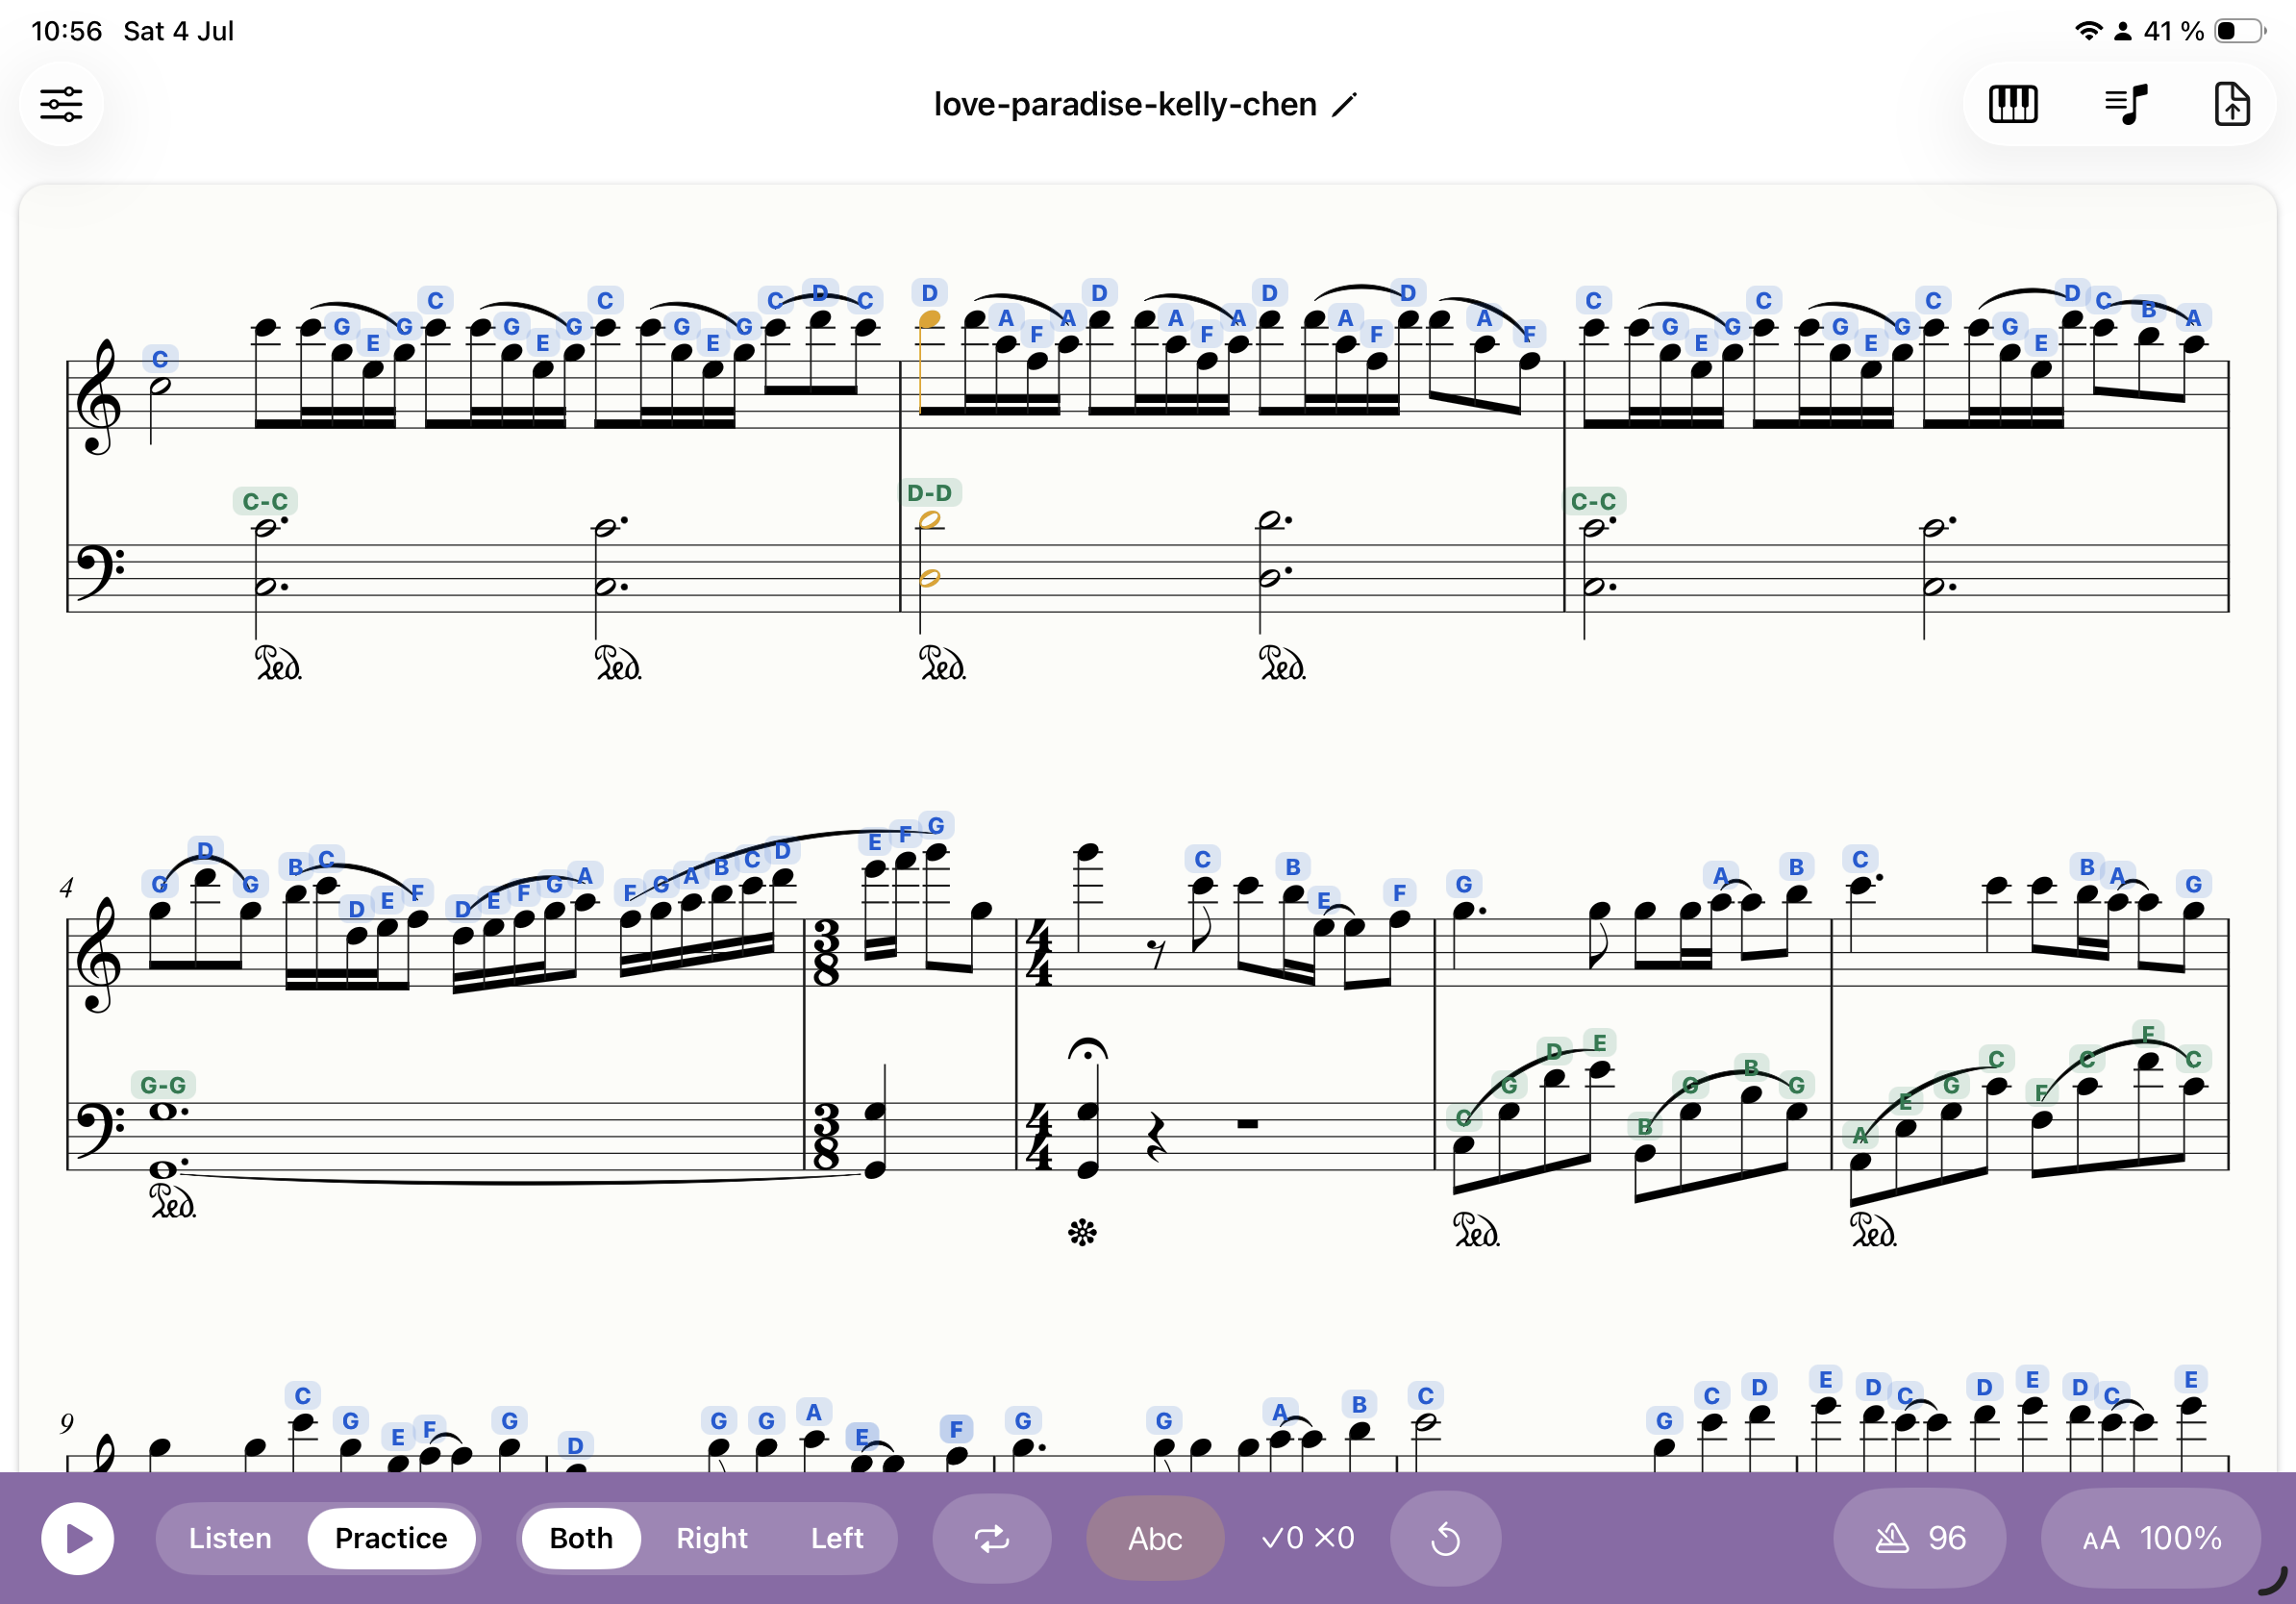This screenshot has width=2296, height=1604.
Task: Tap the clock time 10:56
Action: pyautogui.click(x=67, y=31)
